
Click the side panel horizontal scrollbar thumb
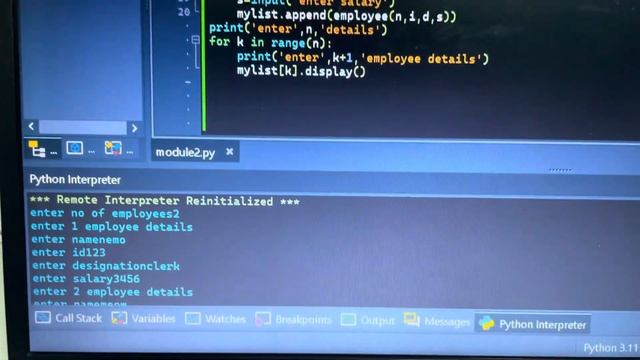tap(82, 127)
